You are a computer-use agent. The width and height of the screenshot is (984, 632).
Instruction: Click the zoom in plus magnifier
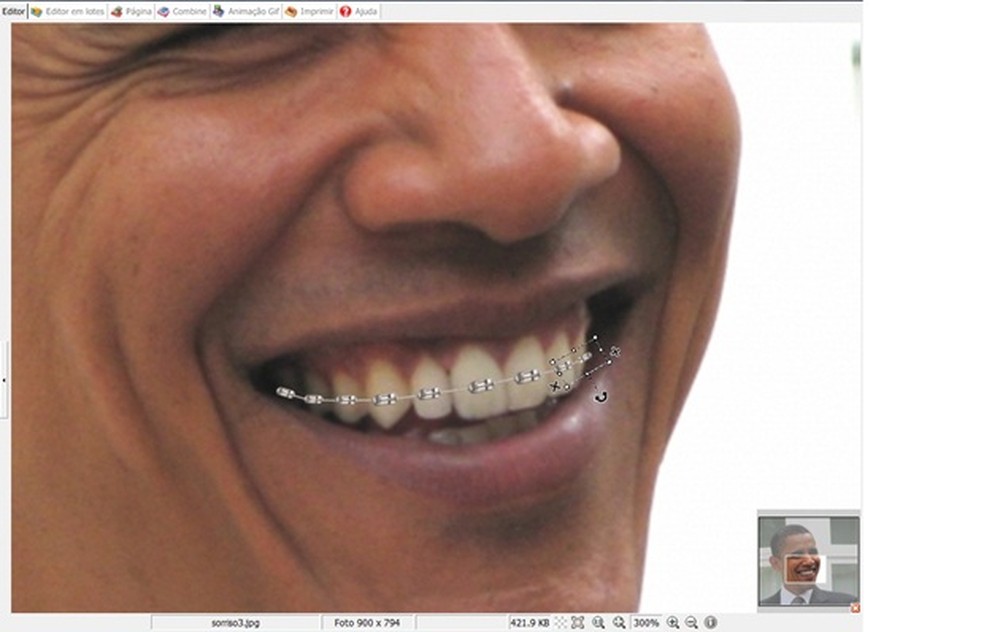tap(673, 623)
